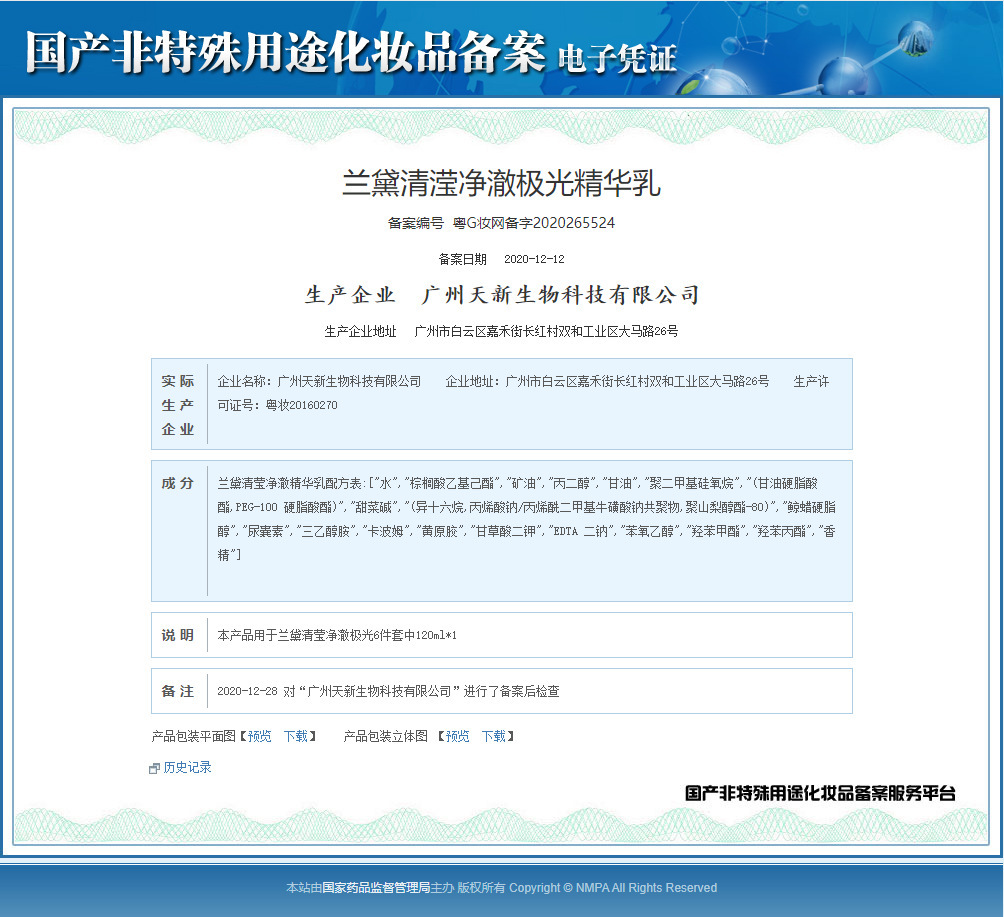1004x917 pixels.
Task: Click the 备注 remarks label
Action: (x=177, y=691)
